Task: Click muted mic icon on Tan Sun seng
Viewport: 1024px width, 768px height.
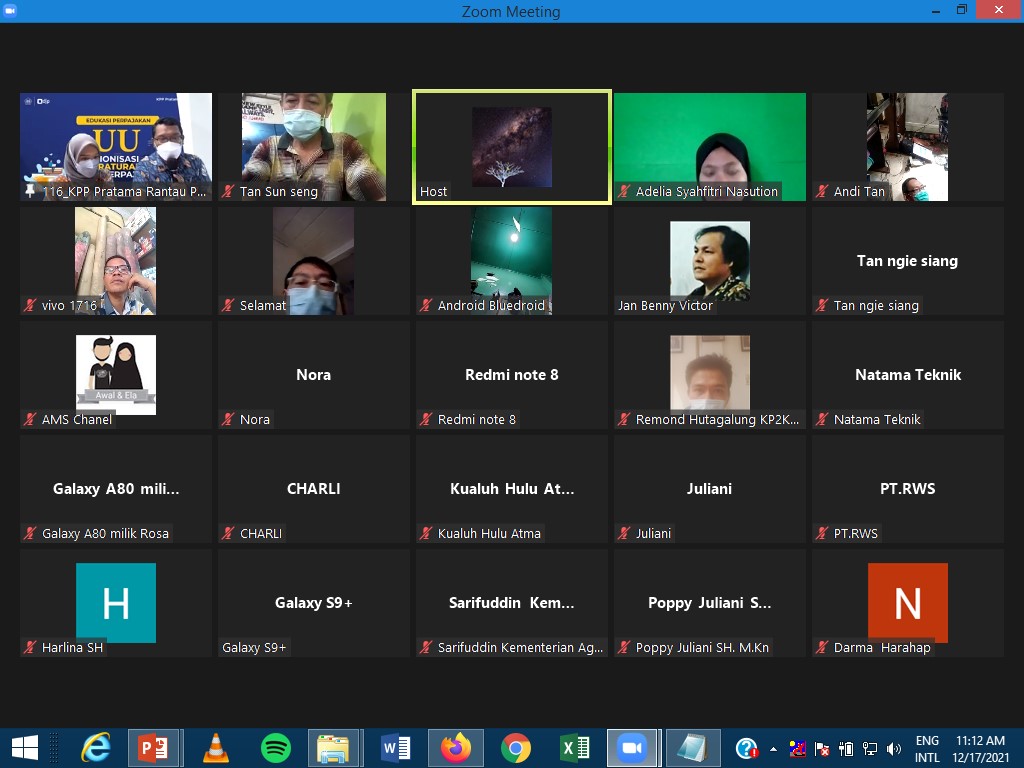Action: (229, 192)
